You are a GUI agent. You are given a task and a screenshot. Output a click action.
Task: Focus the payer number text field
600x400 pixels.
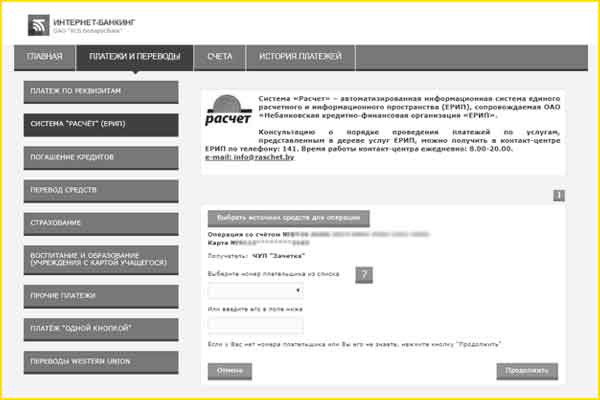coord(255,325)
